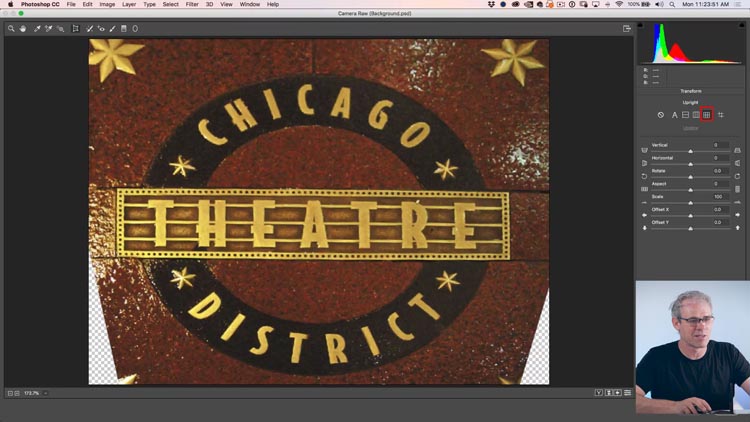The height and width of the screenshot is (422, 750).
Task: Apply Vertical upright correction
Action: coord(696,115)
